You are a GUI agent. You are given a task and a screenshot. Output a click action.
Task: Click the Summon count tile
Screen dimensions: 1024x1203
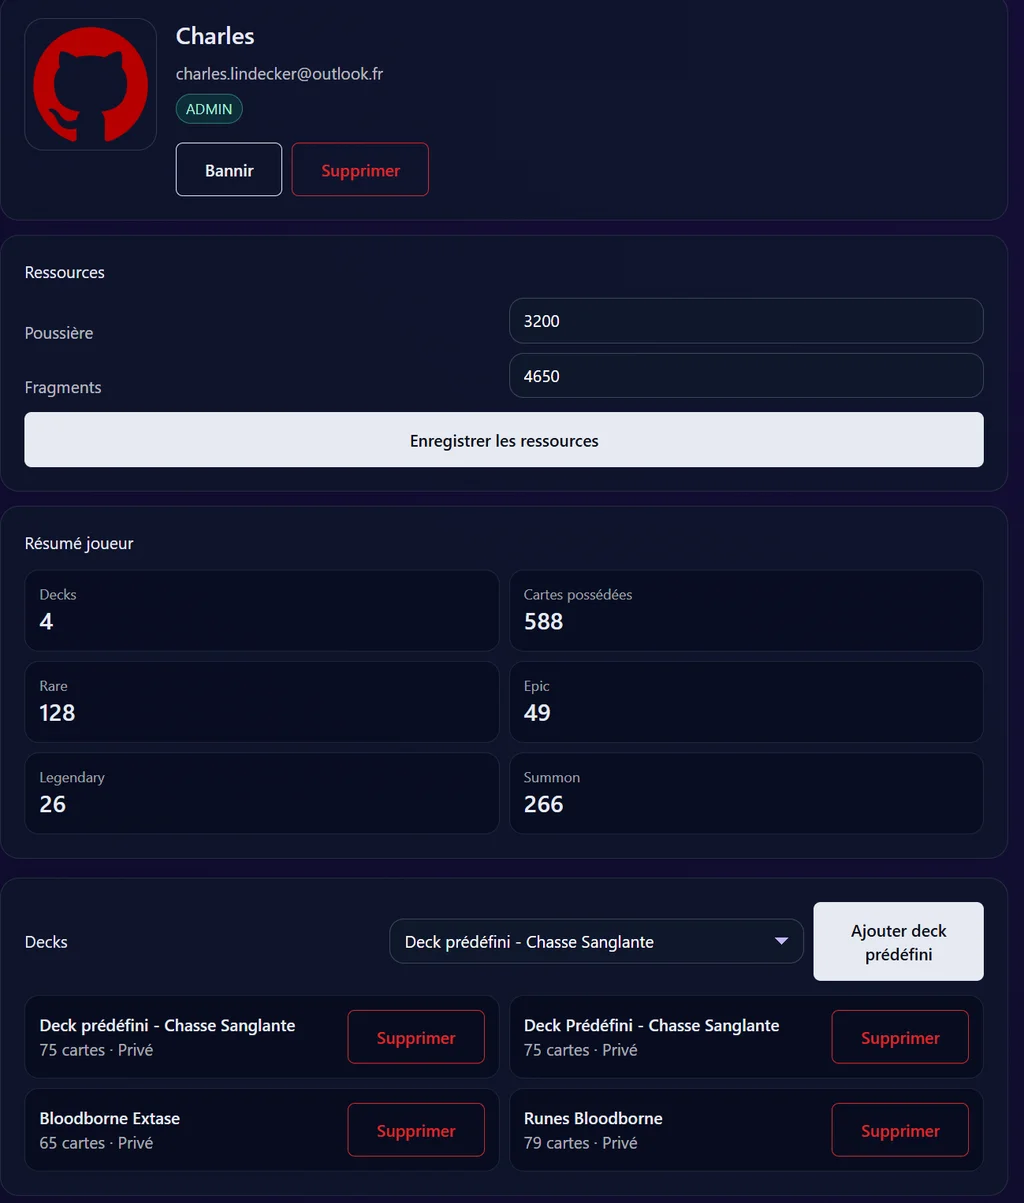coord(746,793)
